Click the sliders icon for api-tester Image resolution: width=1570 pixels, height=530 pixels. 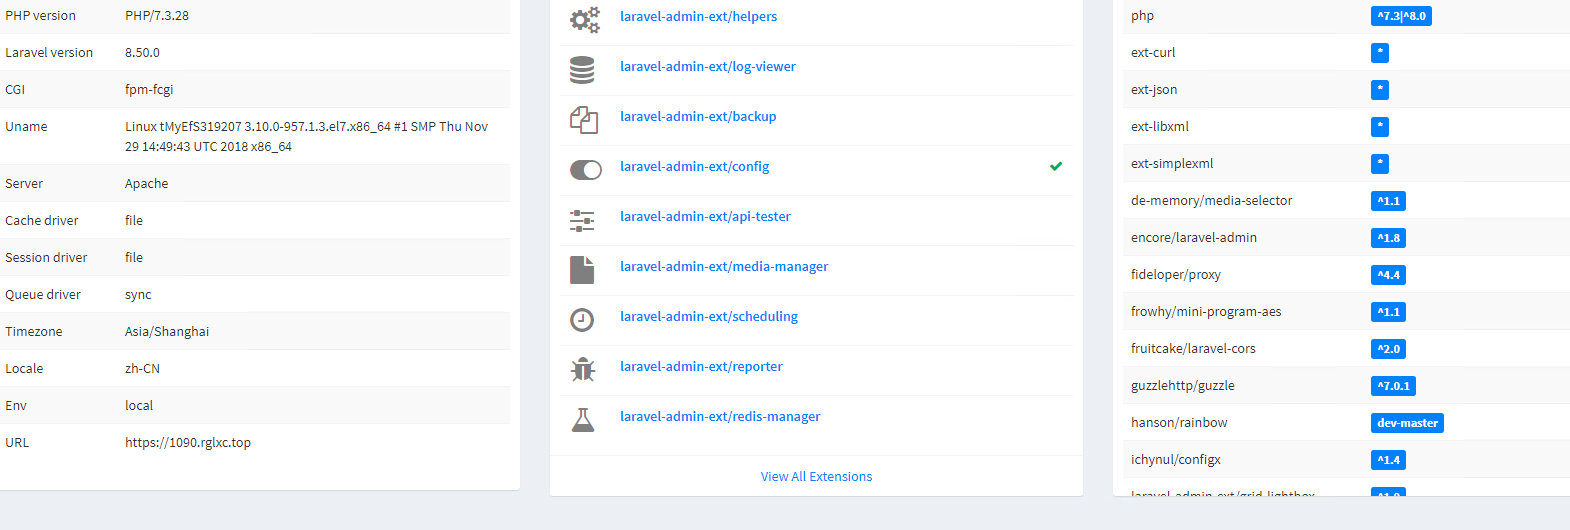pos(582,220)
